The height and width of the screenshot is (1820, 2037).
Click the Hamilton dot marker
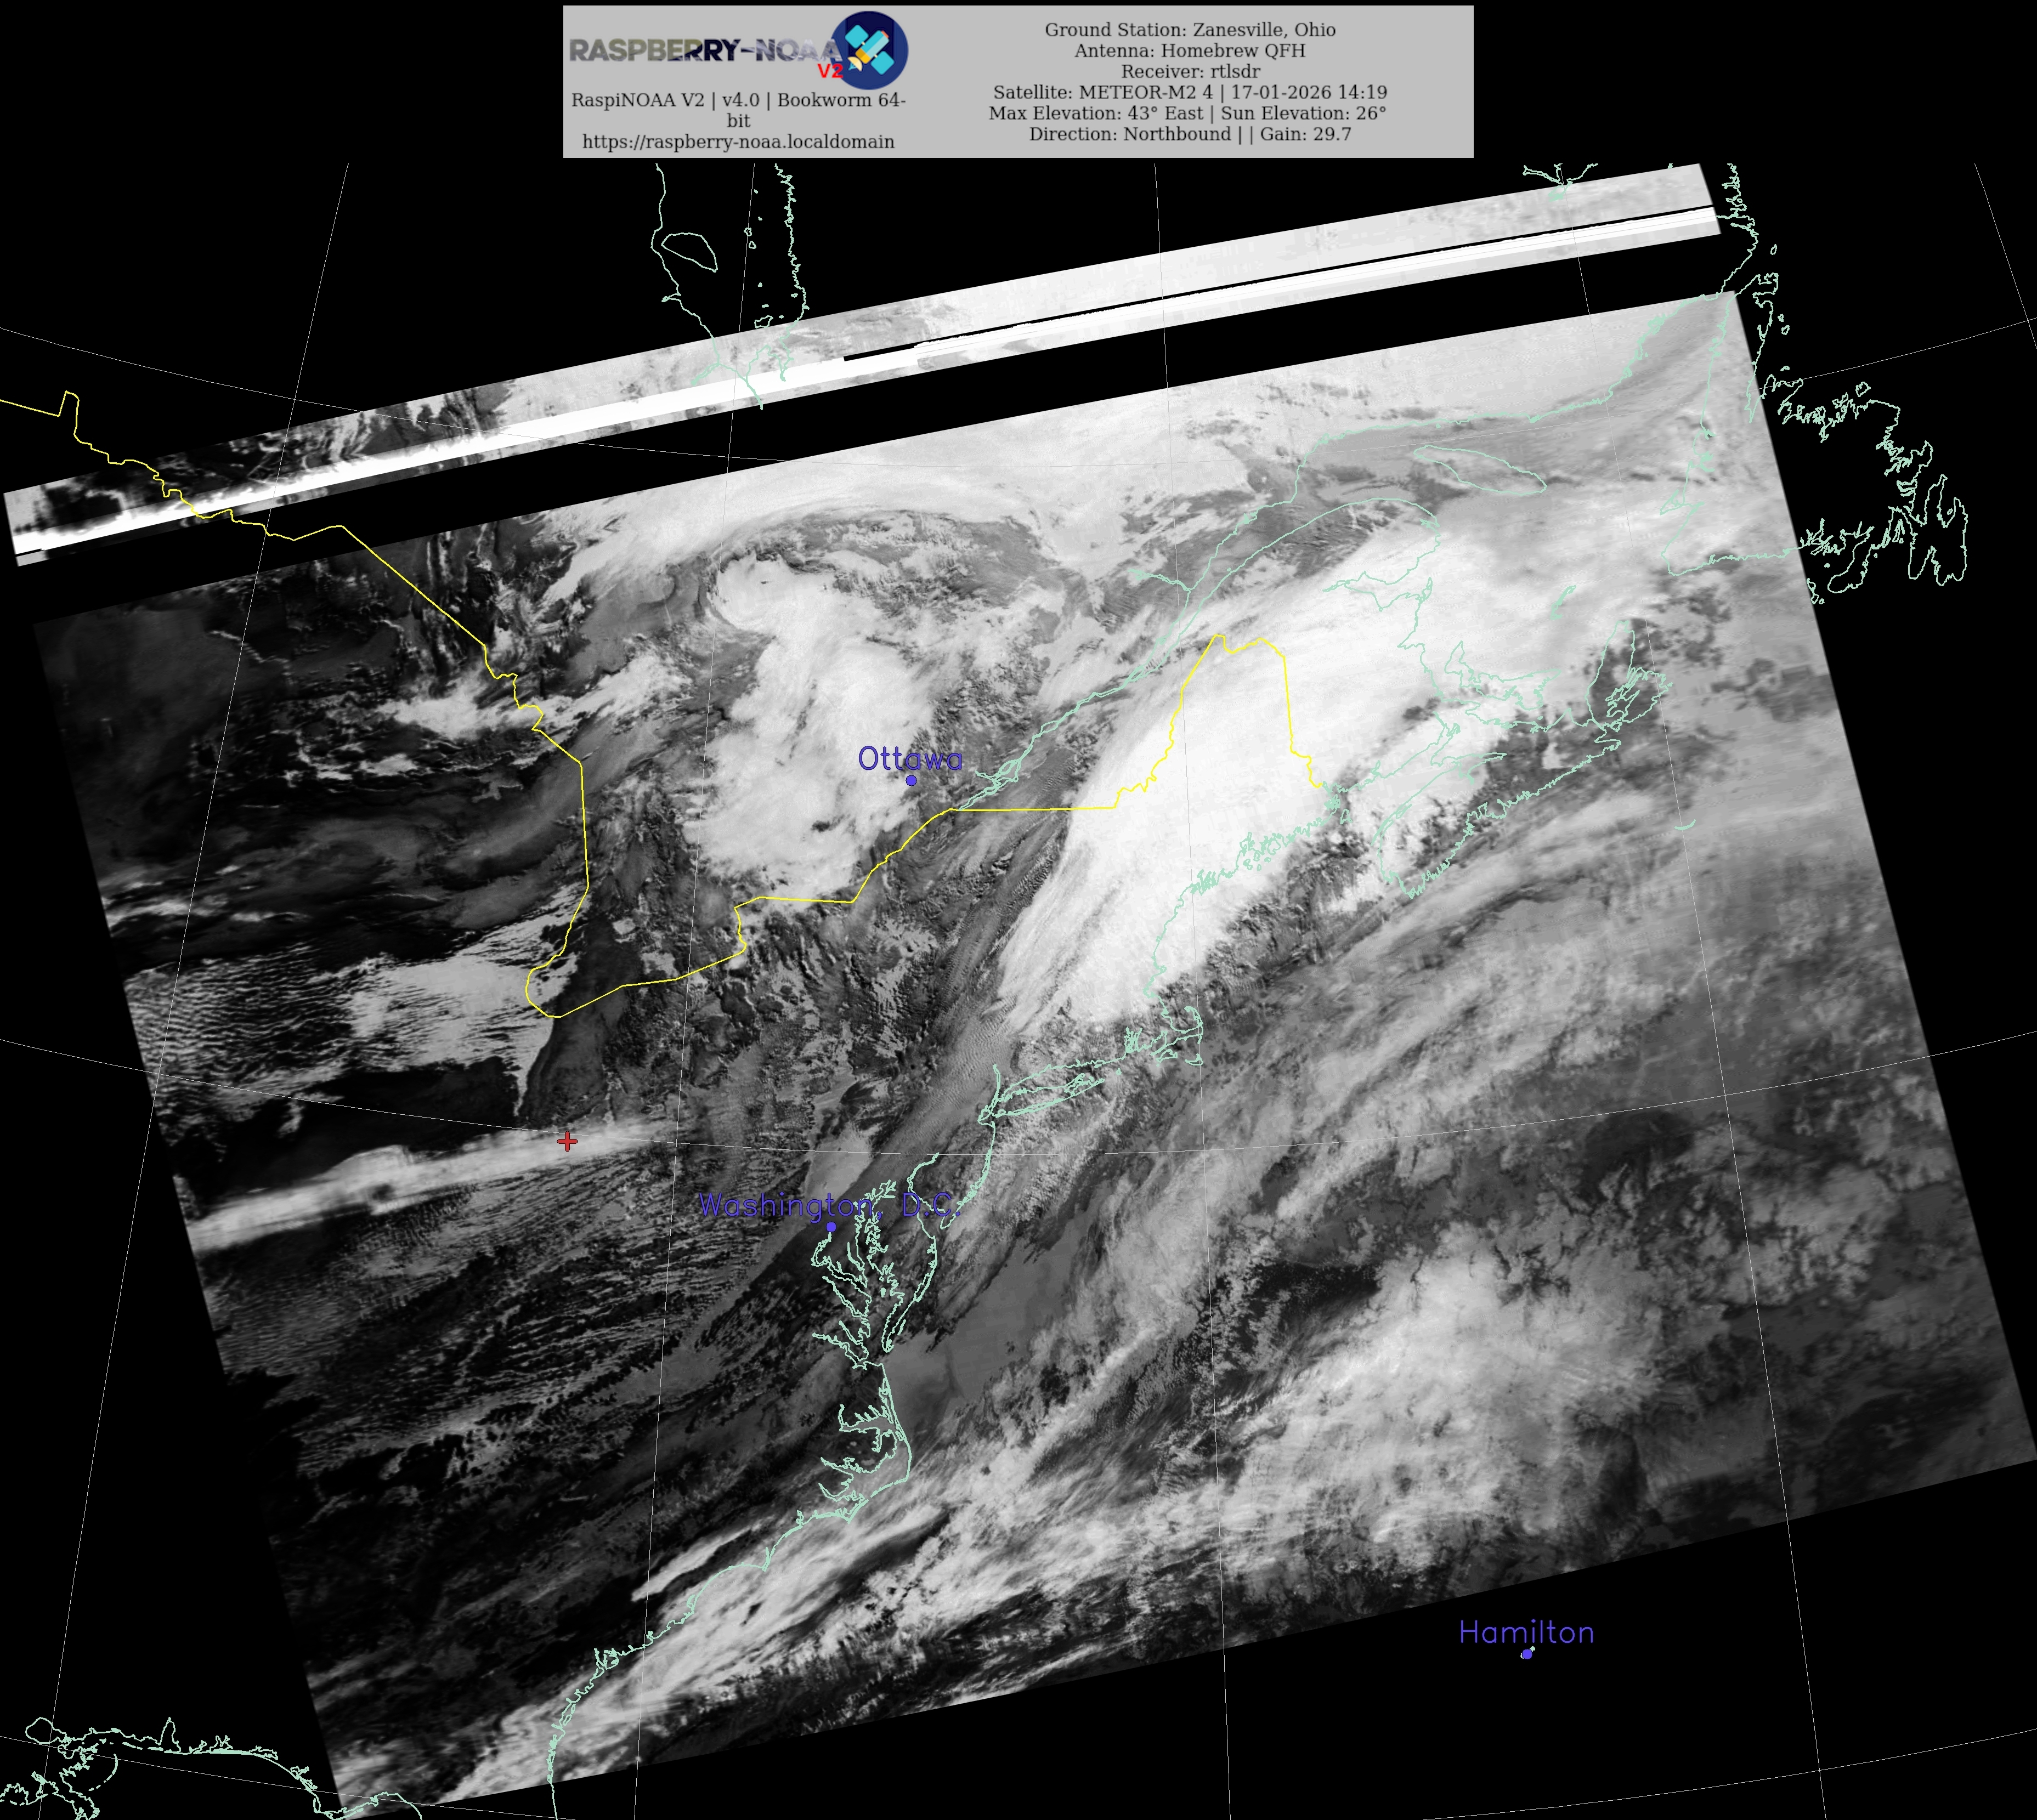coord(1526,1653)
